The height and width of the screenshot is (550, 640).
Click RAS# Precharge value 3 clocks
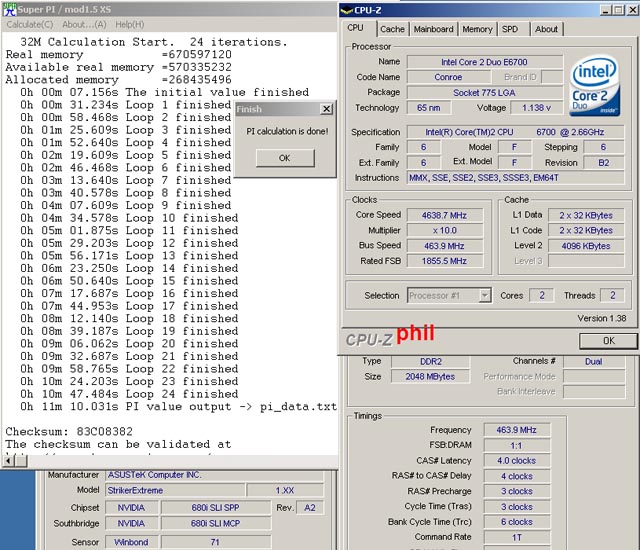coord(517,491)
